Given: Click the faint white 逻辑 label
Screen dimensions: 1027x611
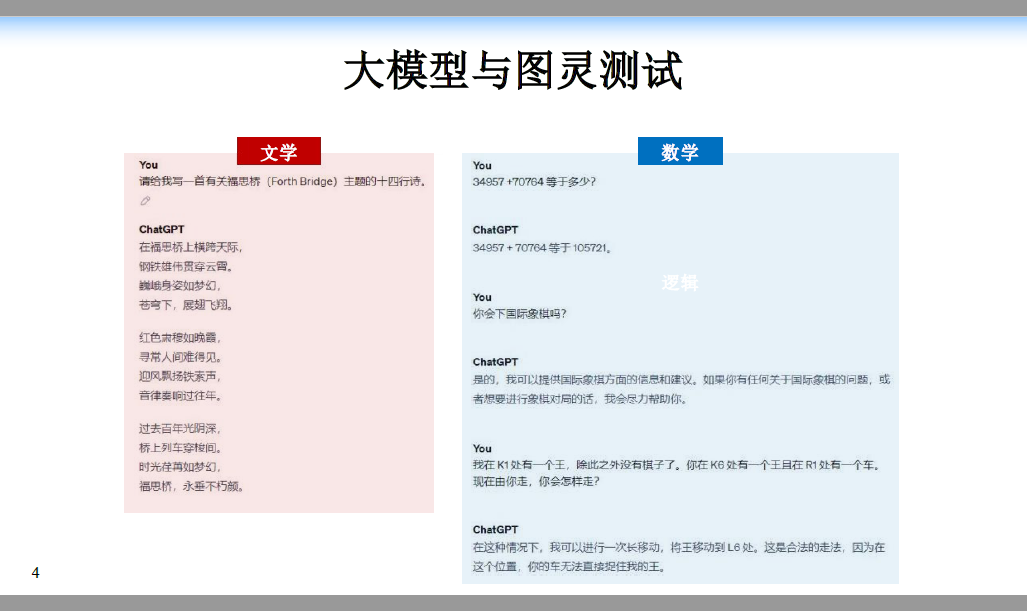Looking at the screenshot, I should pos(680,283).
